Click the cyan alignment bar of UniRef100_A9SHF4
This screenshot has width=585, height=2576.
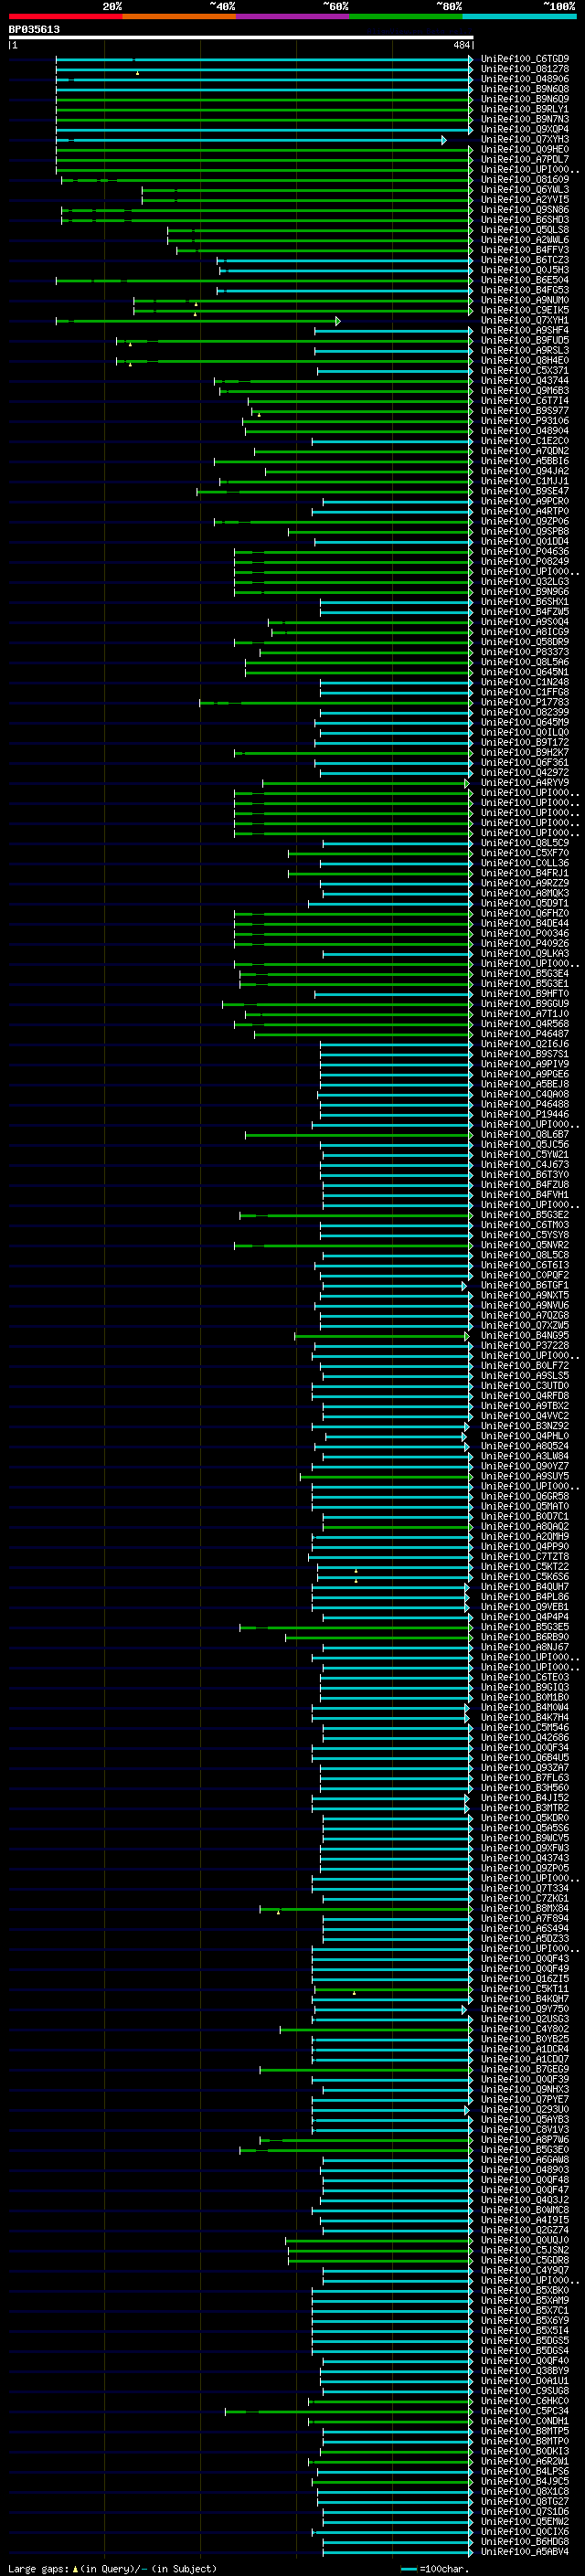[x=394, y=331]
